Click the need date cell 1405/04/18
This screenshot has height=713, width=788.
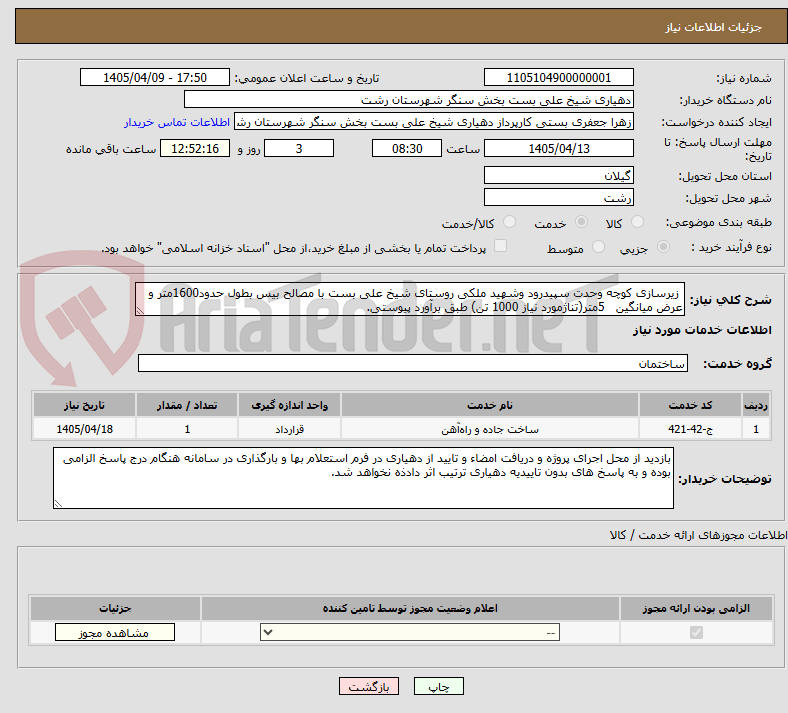coord(84,429)
